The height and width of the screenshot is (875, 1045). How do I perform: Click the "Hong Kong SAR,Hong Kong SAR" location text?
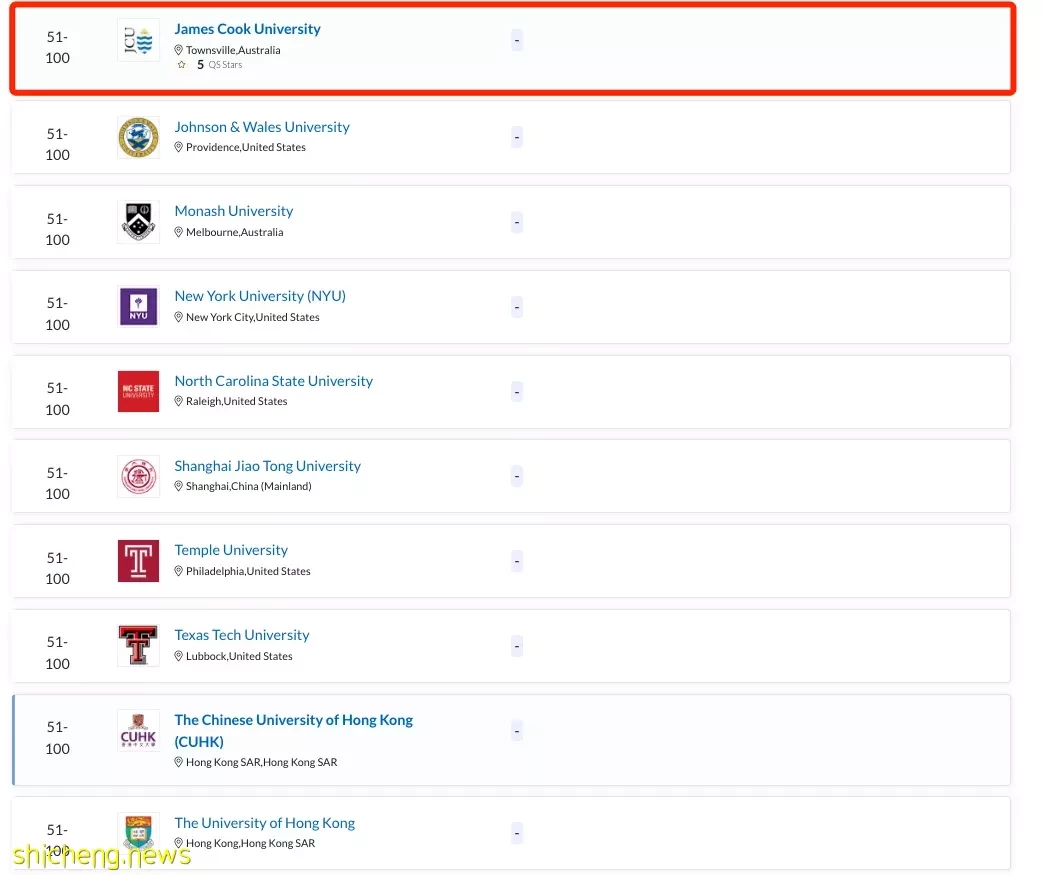point(261,762)
